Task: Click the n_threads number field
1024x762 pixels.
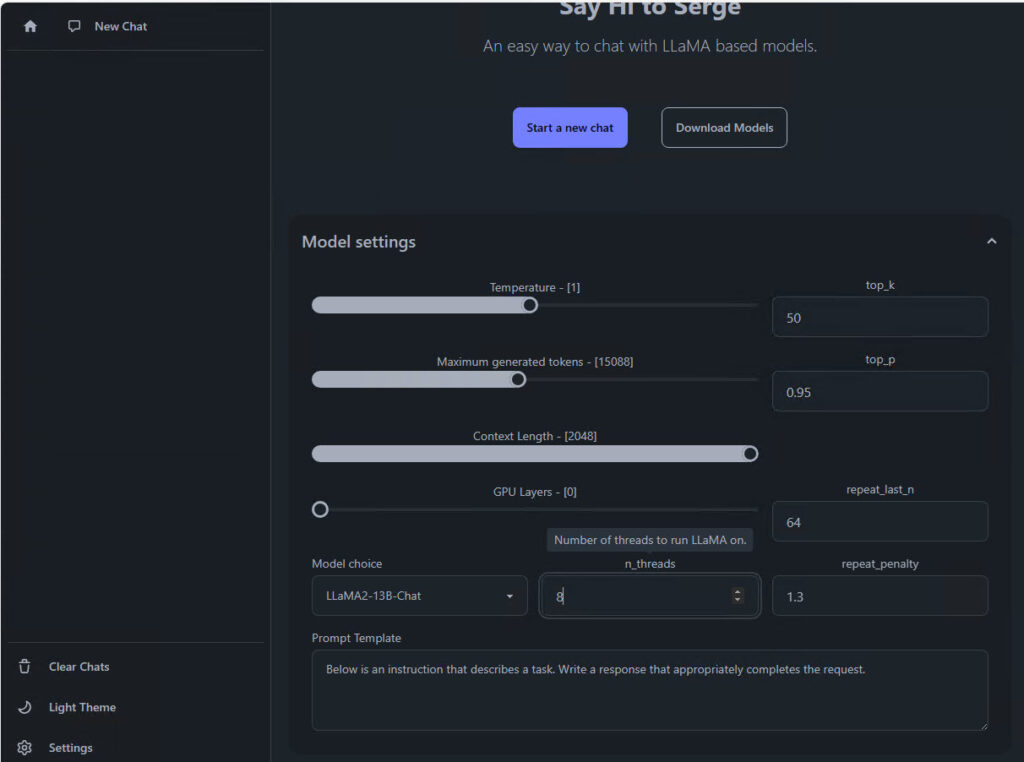Action: (x=649, y=595)
